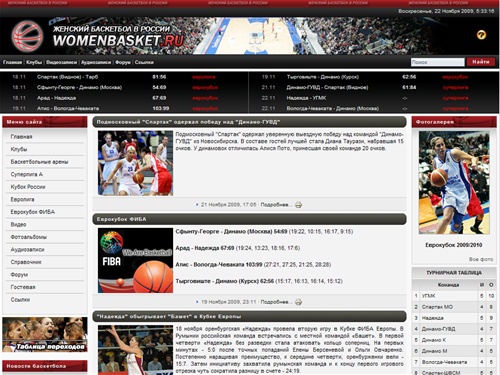Print the Spartak victory article

click(x=298, y=205)
